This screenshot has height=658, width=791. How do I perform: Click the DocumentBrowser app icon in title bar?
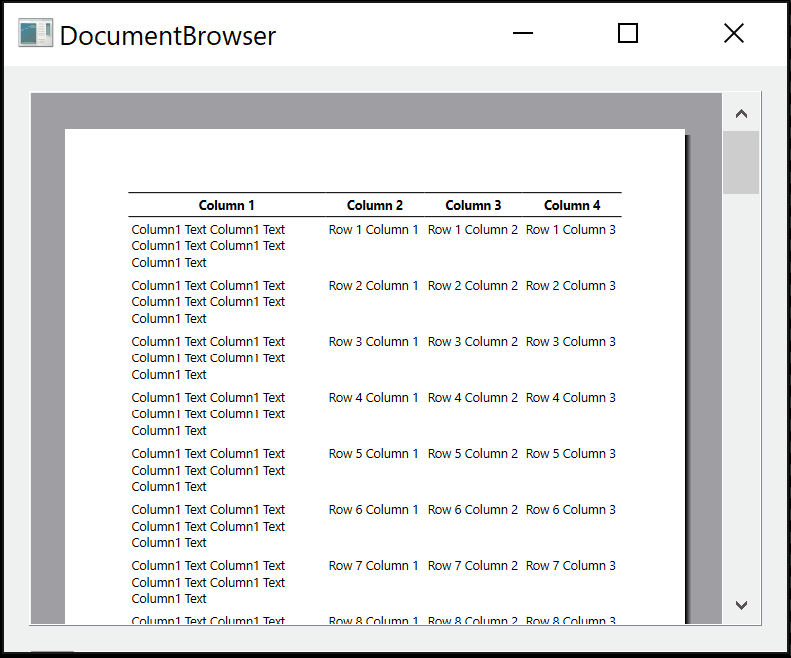pos(35,34)
